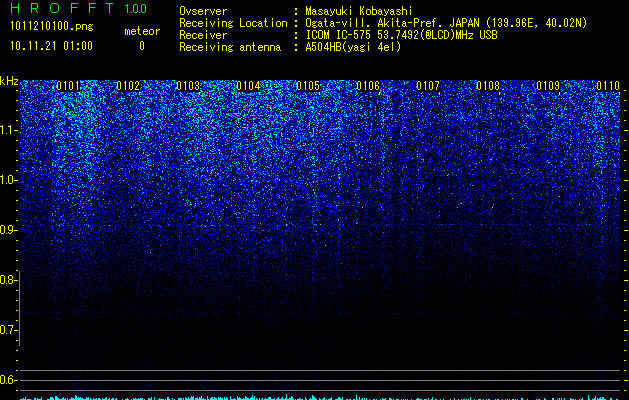Screen dimensions: 629x400
Task: Select the Ogata-vill. Akita-Pref. JAPAN location text
Action: click(x=446, y=23)
